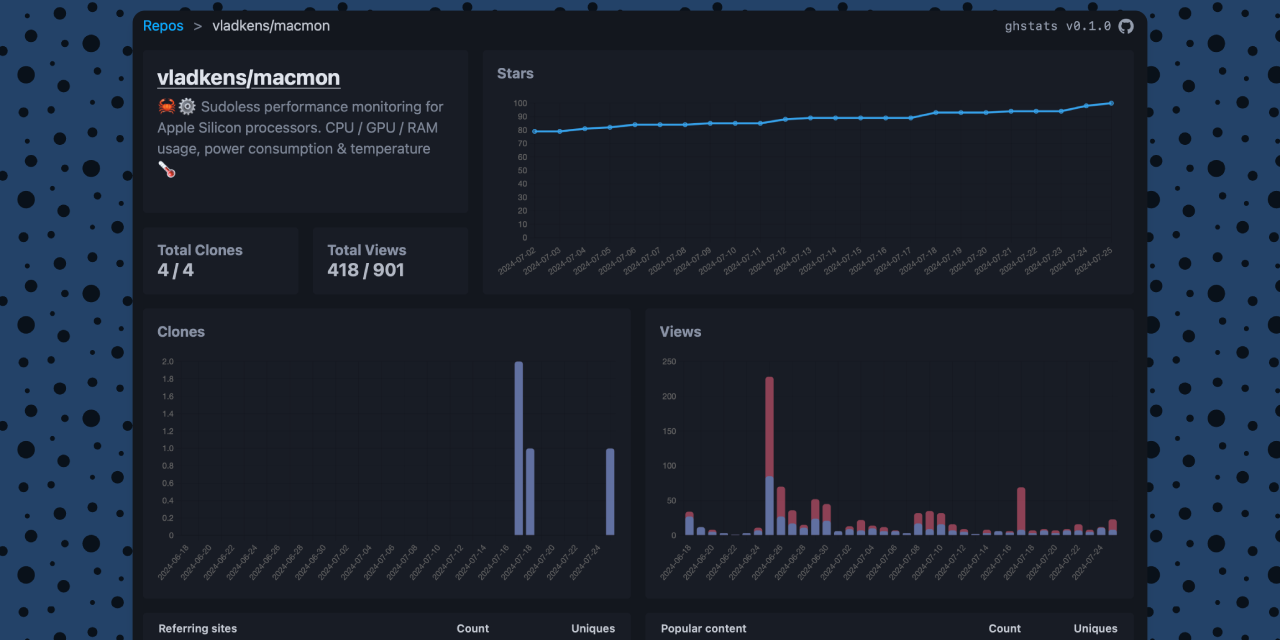Click the tallest bar in the Clones chart
Viewport: 1280px width, 640px height.
coord(518,448)
